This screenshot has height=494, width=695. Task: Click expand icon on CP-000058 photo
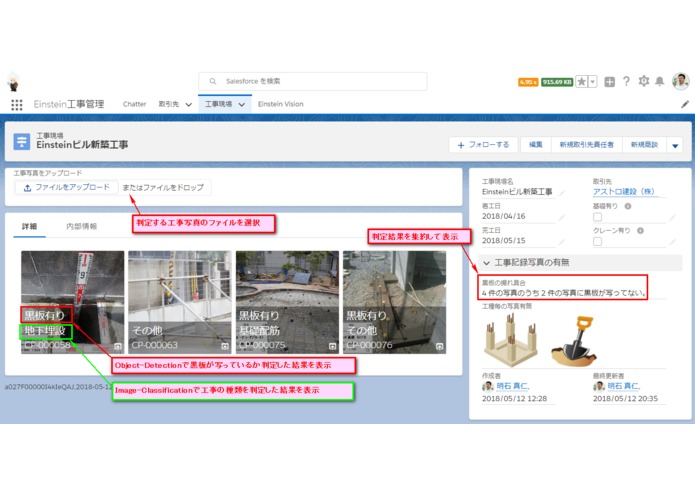coord(118,346)
